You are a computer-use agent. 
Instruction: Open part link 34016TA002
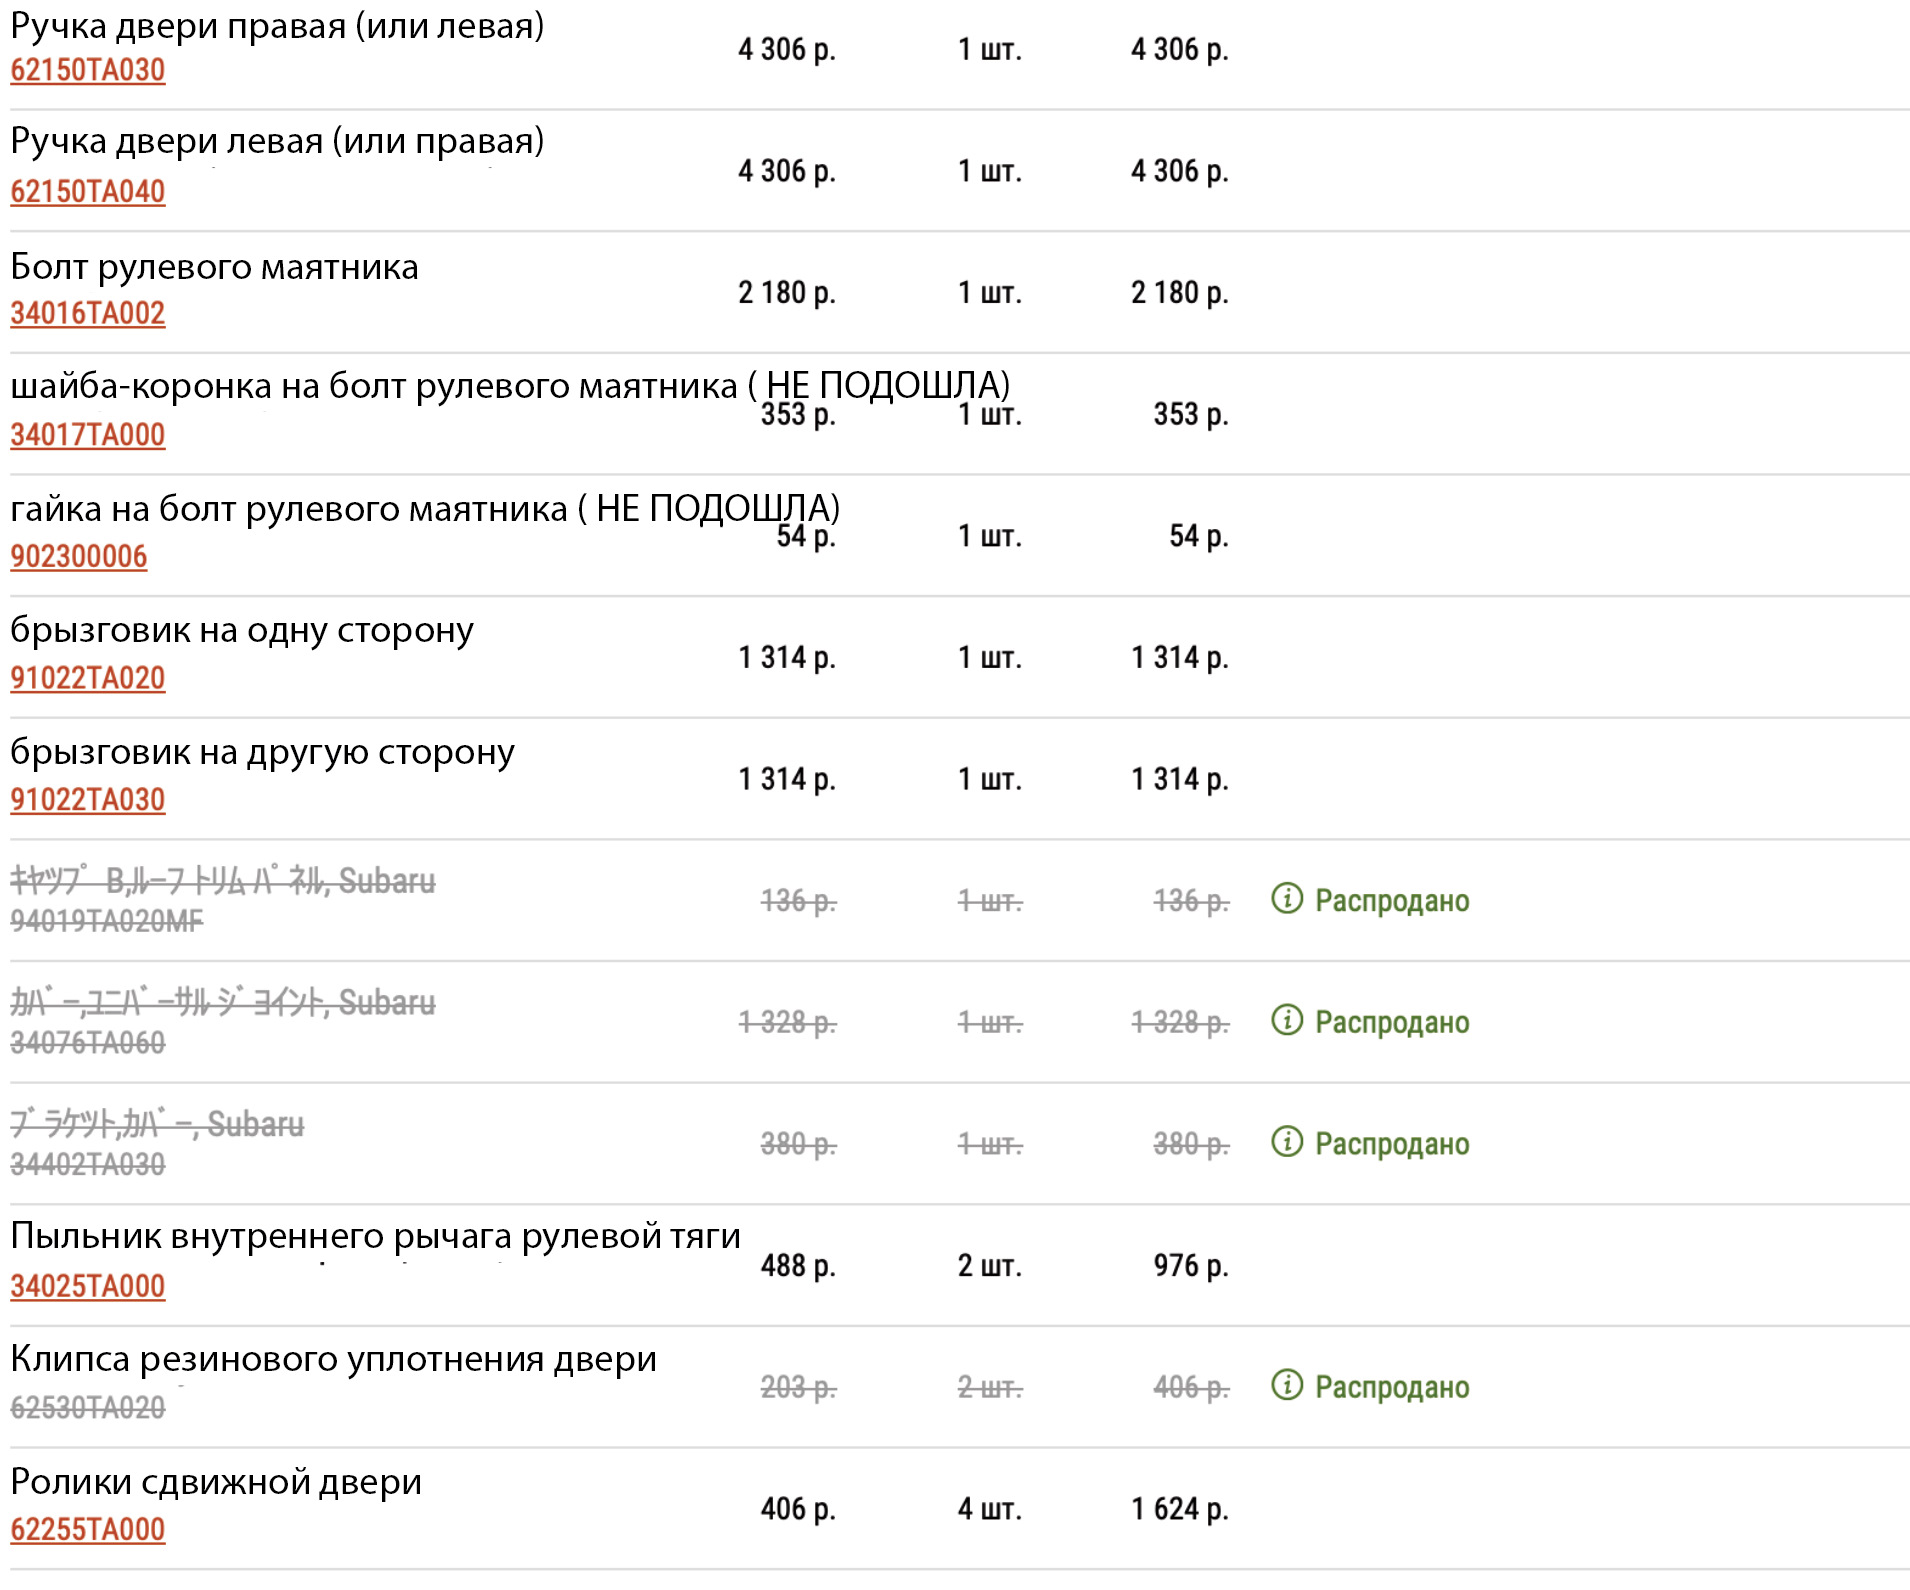(x=88, y=314)
